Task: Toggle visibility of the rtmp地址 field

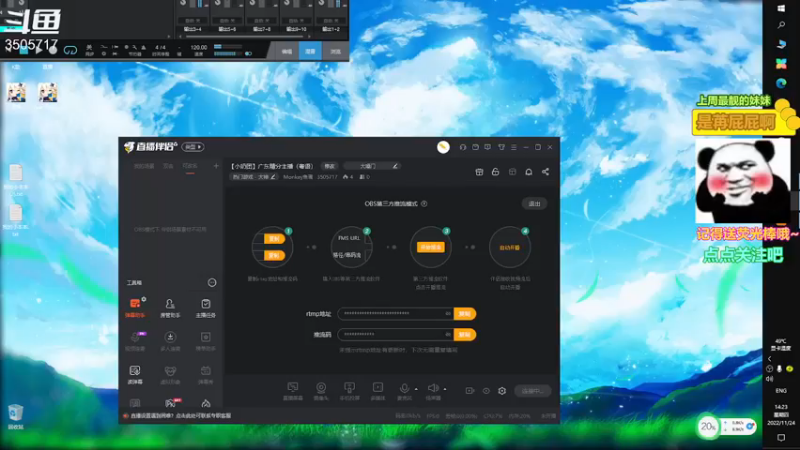Action: [x=448, y=314]
